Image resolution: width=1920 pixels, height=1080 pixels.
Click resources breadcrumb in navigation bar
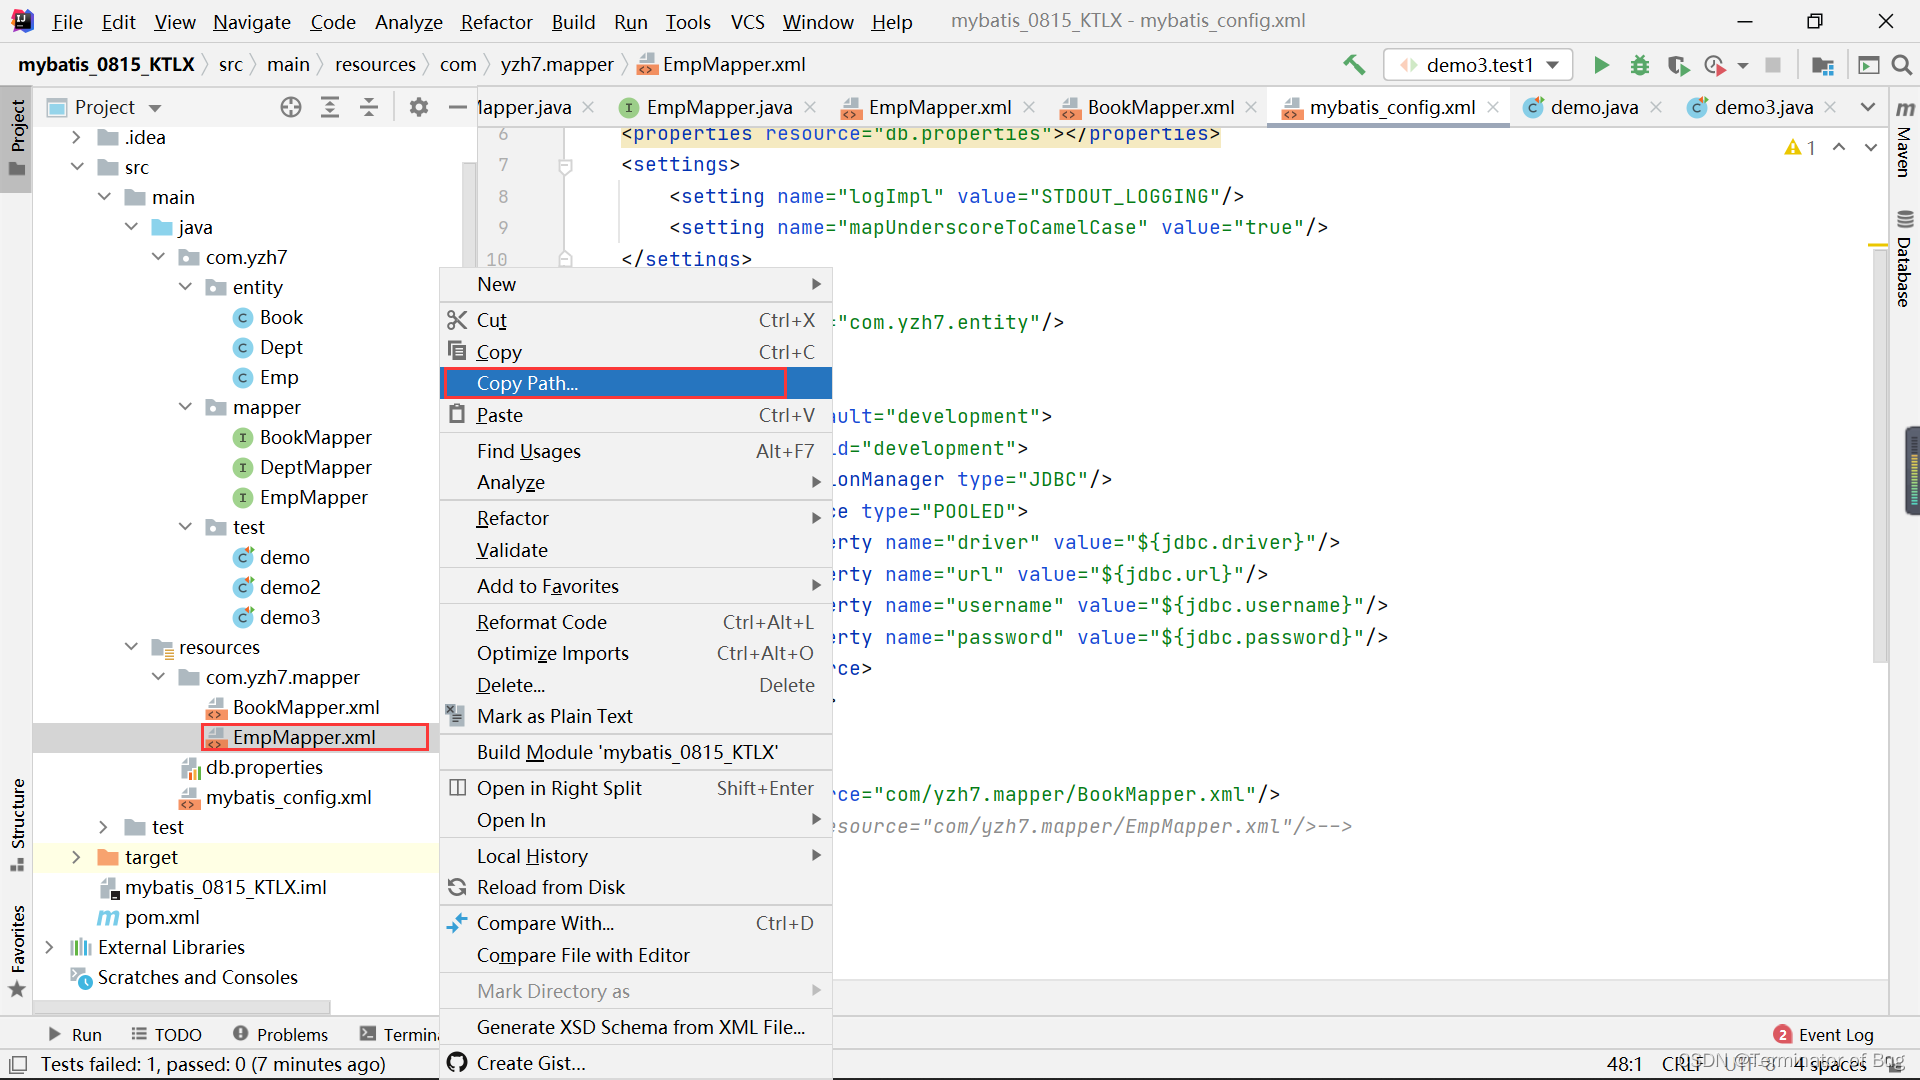click(x=375, y=65)
